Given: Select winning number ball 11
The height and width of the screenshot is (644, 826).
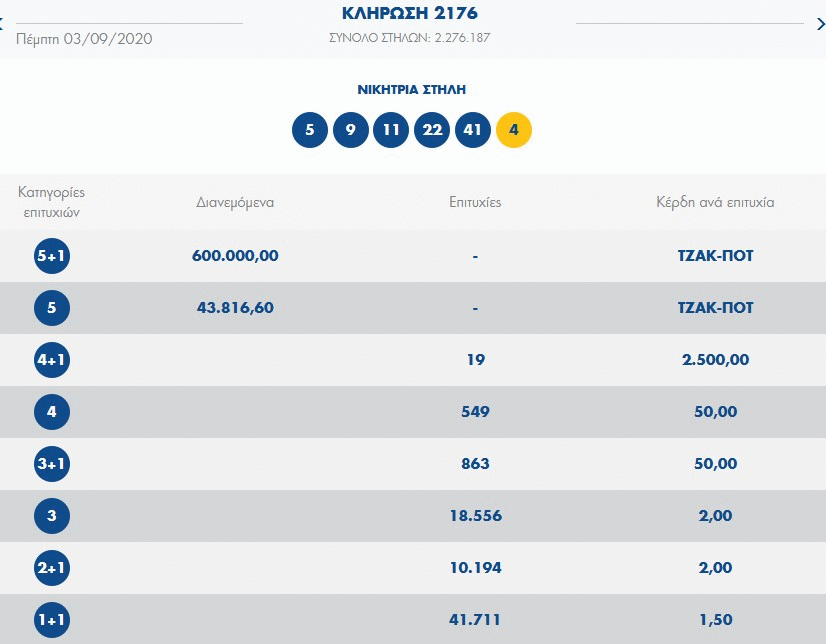Looking at the screenshot, I should 391,130.
